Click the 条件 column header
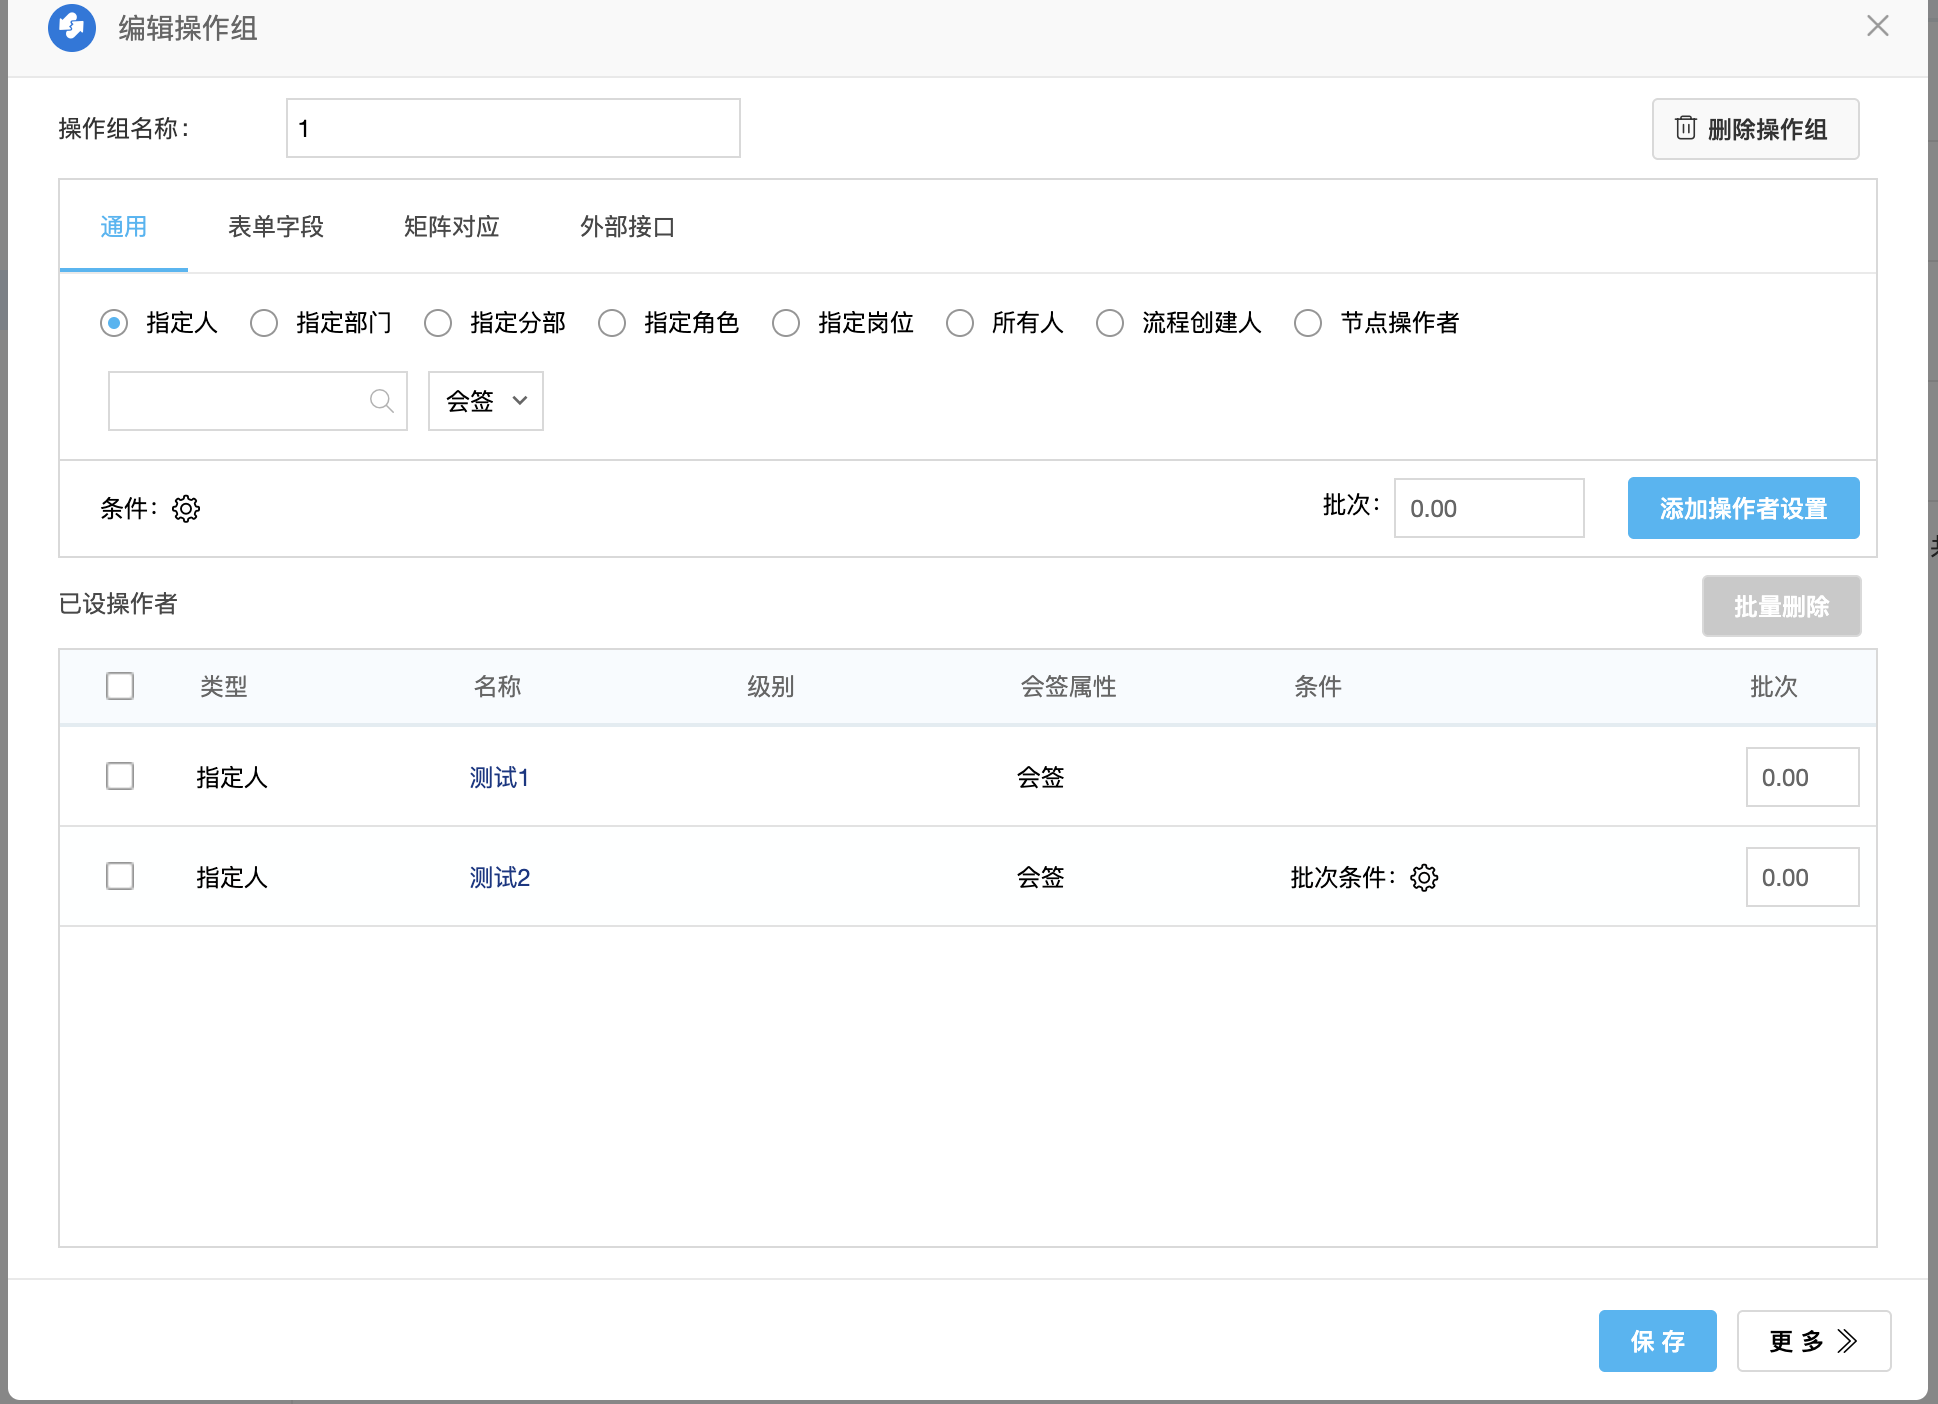This screenshot has width=1938, height=1404. [x=1318, y=687]
